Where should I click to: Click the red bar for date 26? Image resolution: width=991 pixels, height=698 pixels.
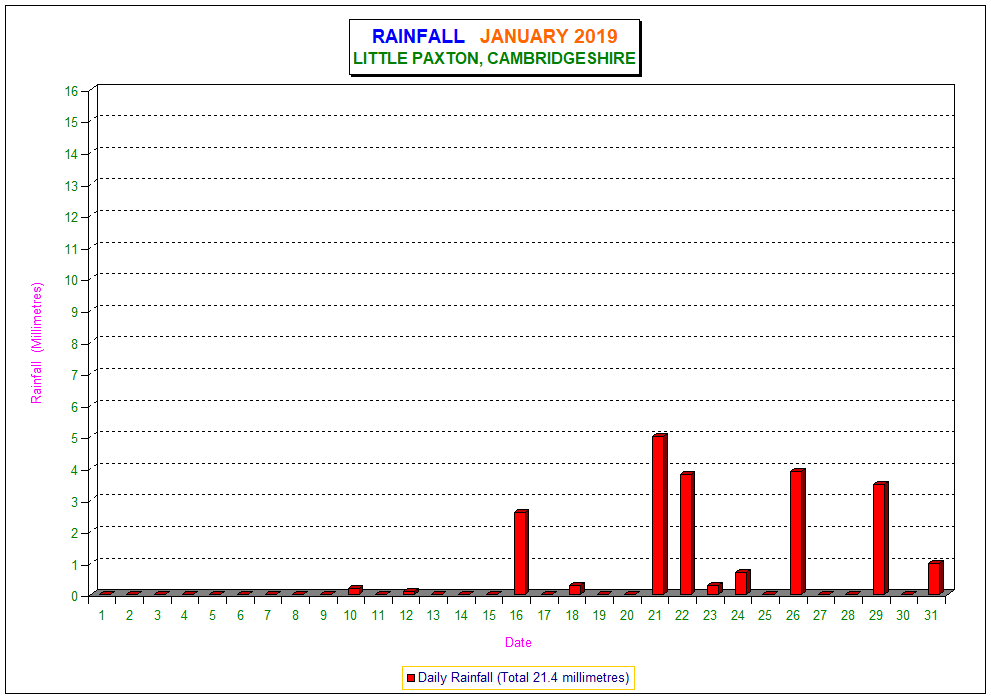(x=797, y=532)
